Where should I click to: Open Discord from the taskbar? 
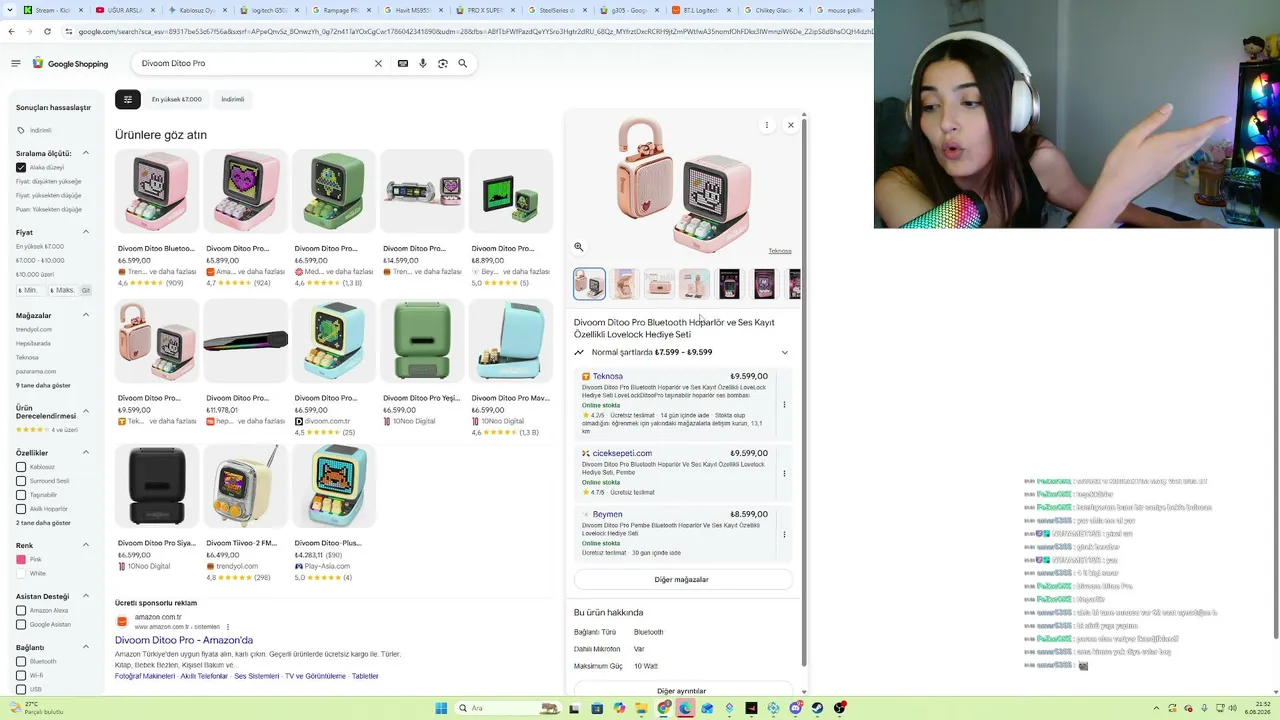click(x=795, y=708)
